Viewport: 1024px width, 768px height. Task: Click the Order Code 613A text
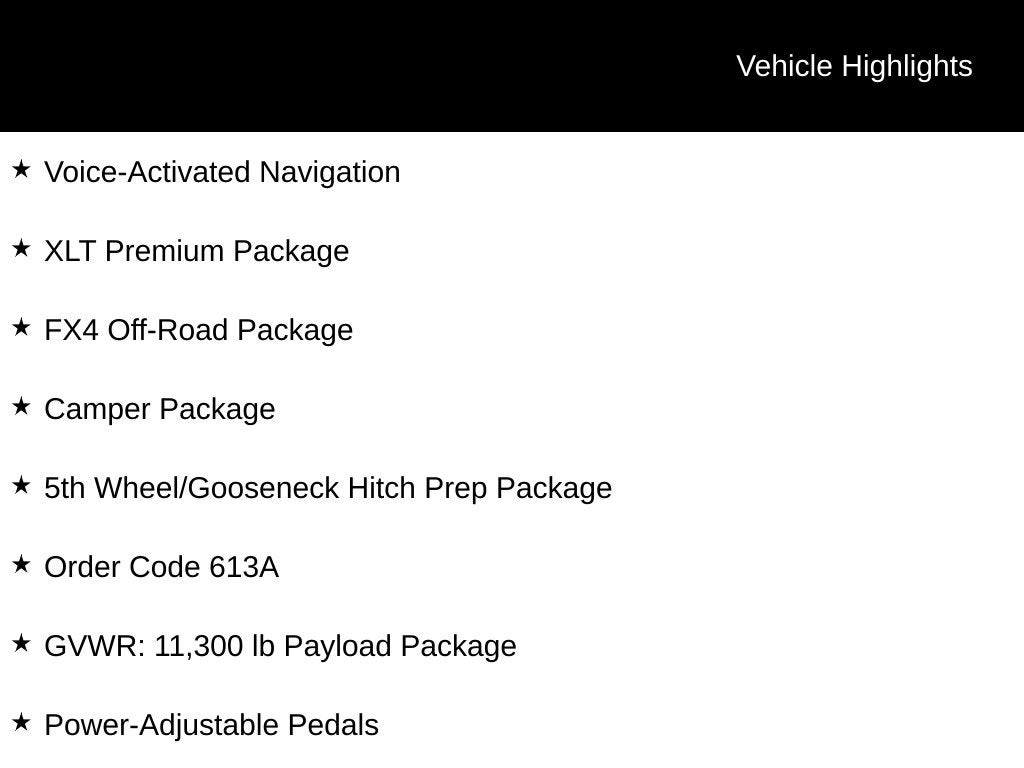click(161, 567)
